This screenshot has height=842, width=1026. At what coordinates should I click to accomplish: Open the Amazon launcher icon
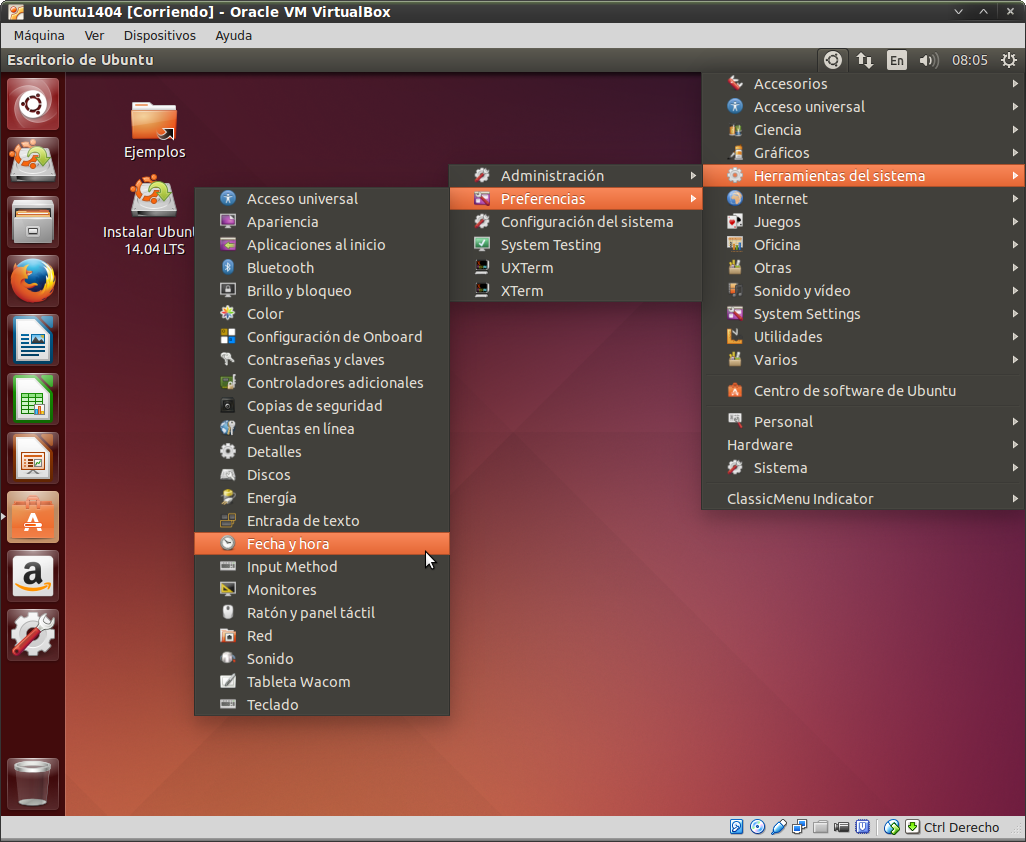coord(34,576)
